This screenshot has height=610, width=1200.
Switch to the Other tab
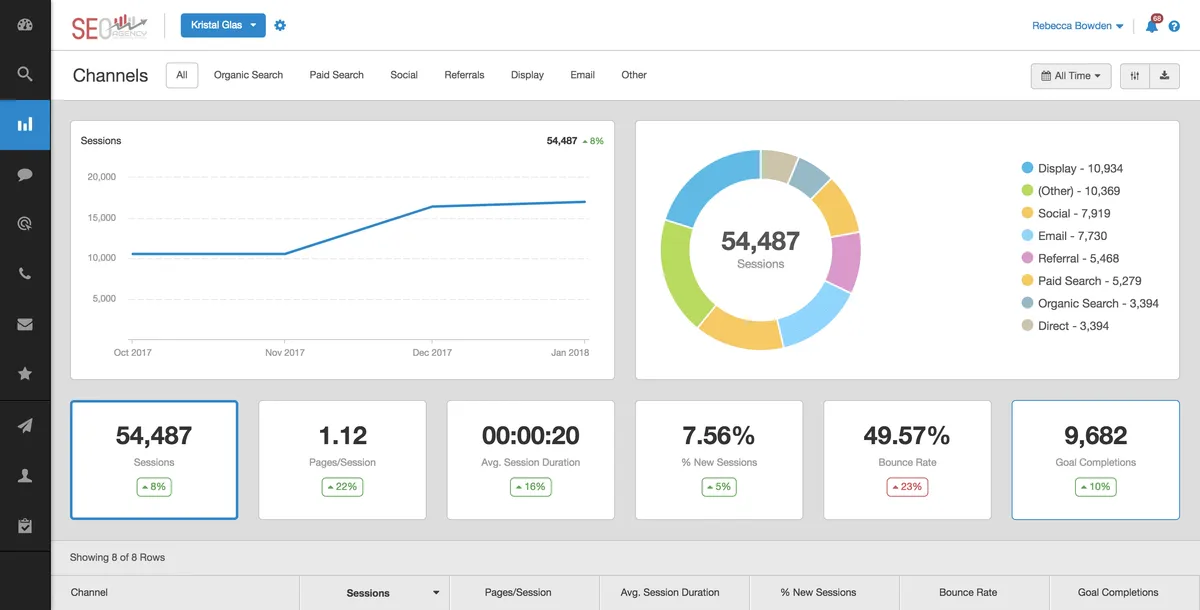click(634, 75)
